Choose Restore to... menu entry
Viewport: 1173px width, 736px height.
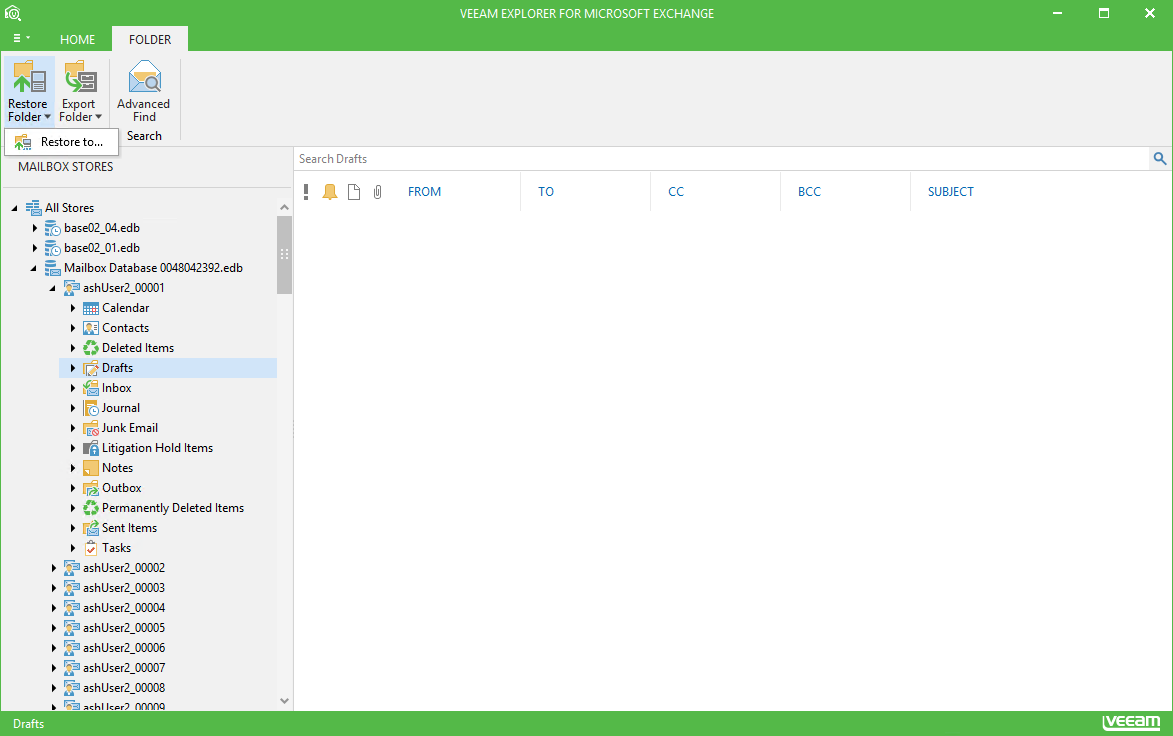[x=61, y=142]
